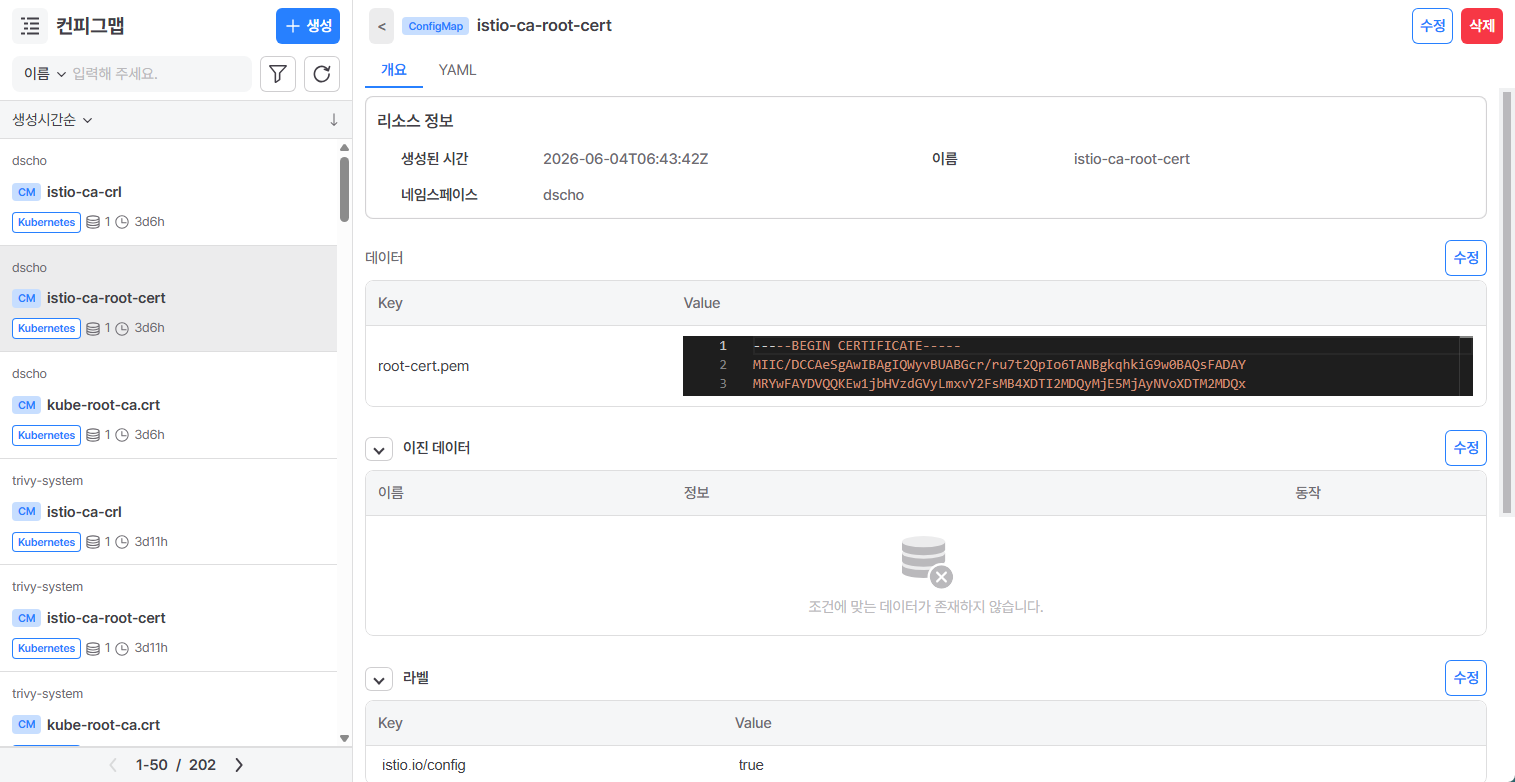The width and height of the screenshot is (1515, 782).
Task: Click the search input field
Action: click(160, 74)
